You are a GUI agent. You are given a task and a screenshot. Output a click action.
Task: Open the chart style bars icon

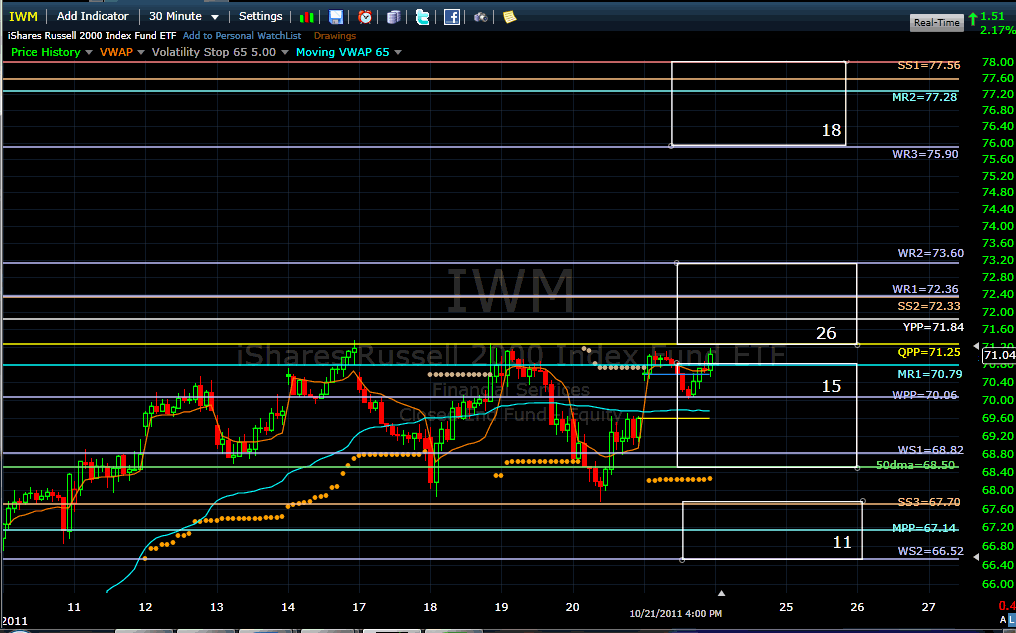306,17
